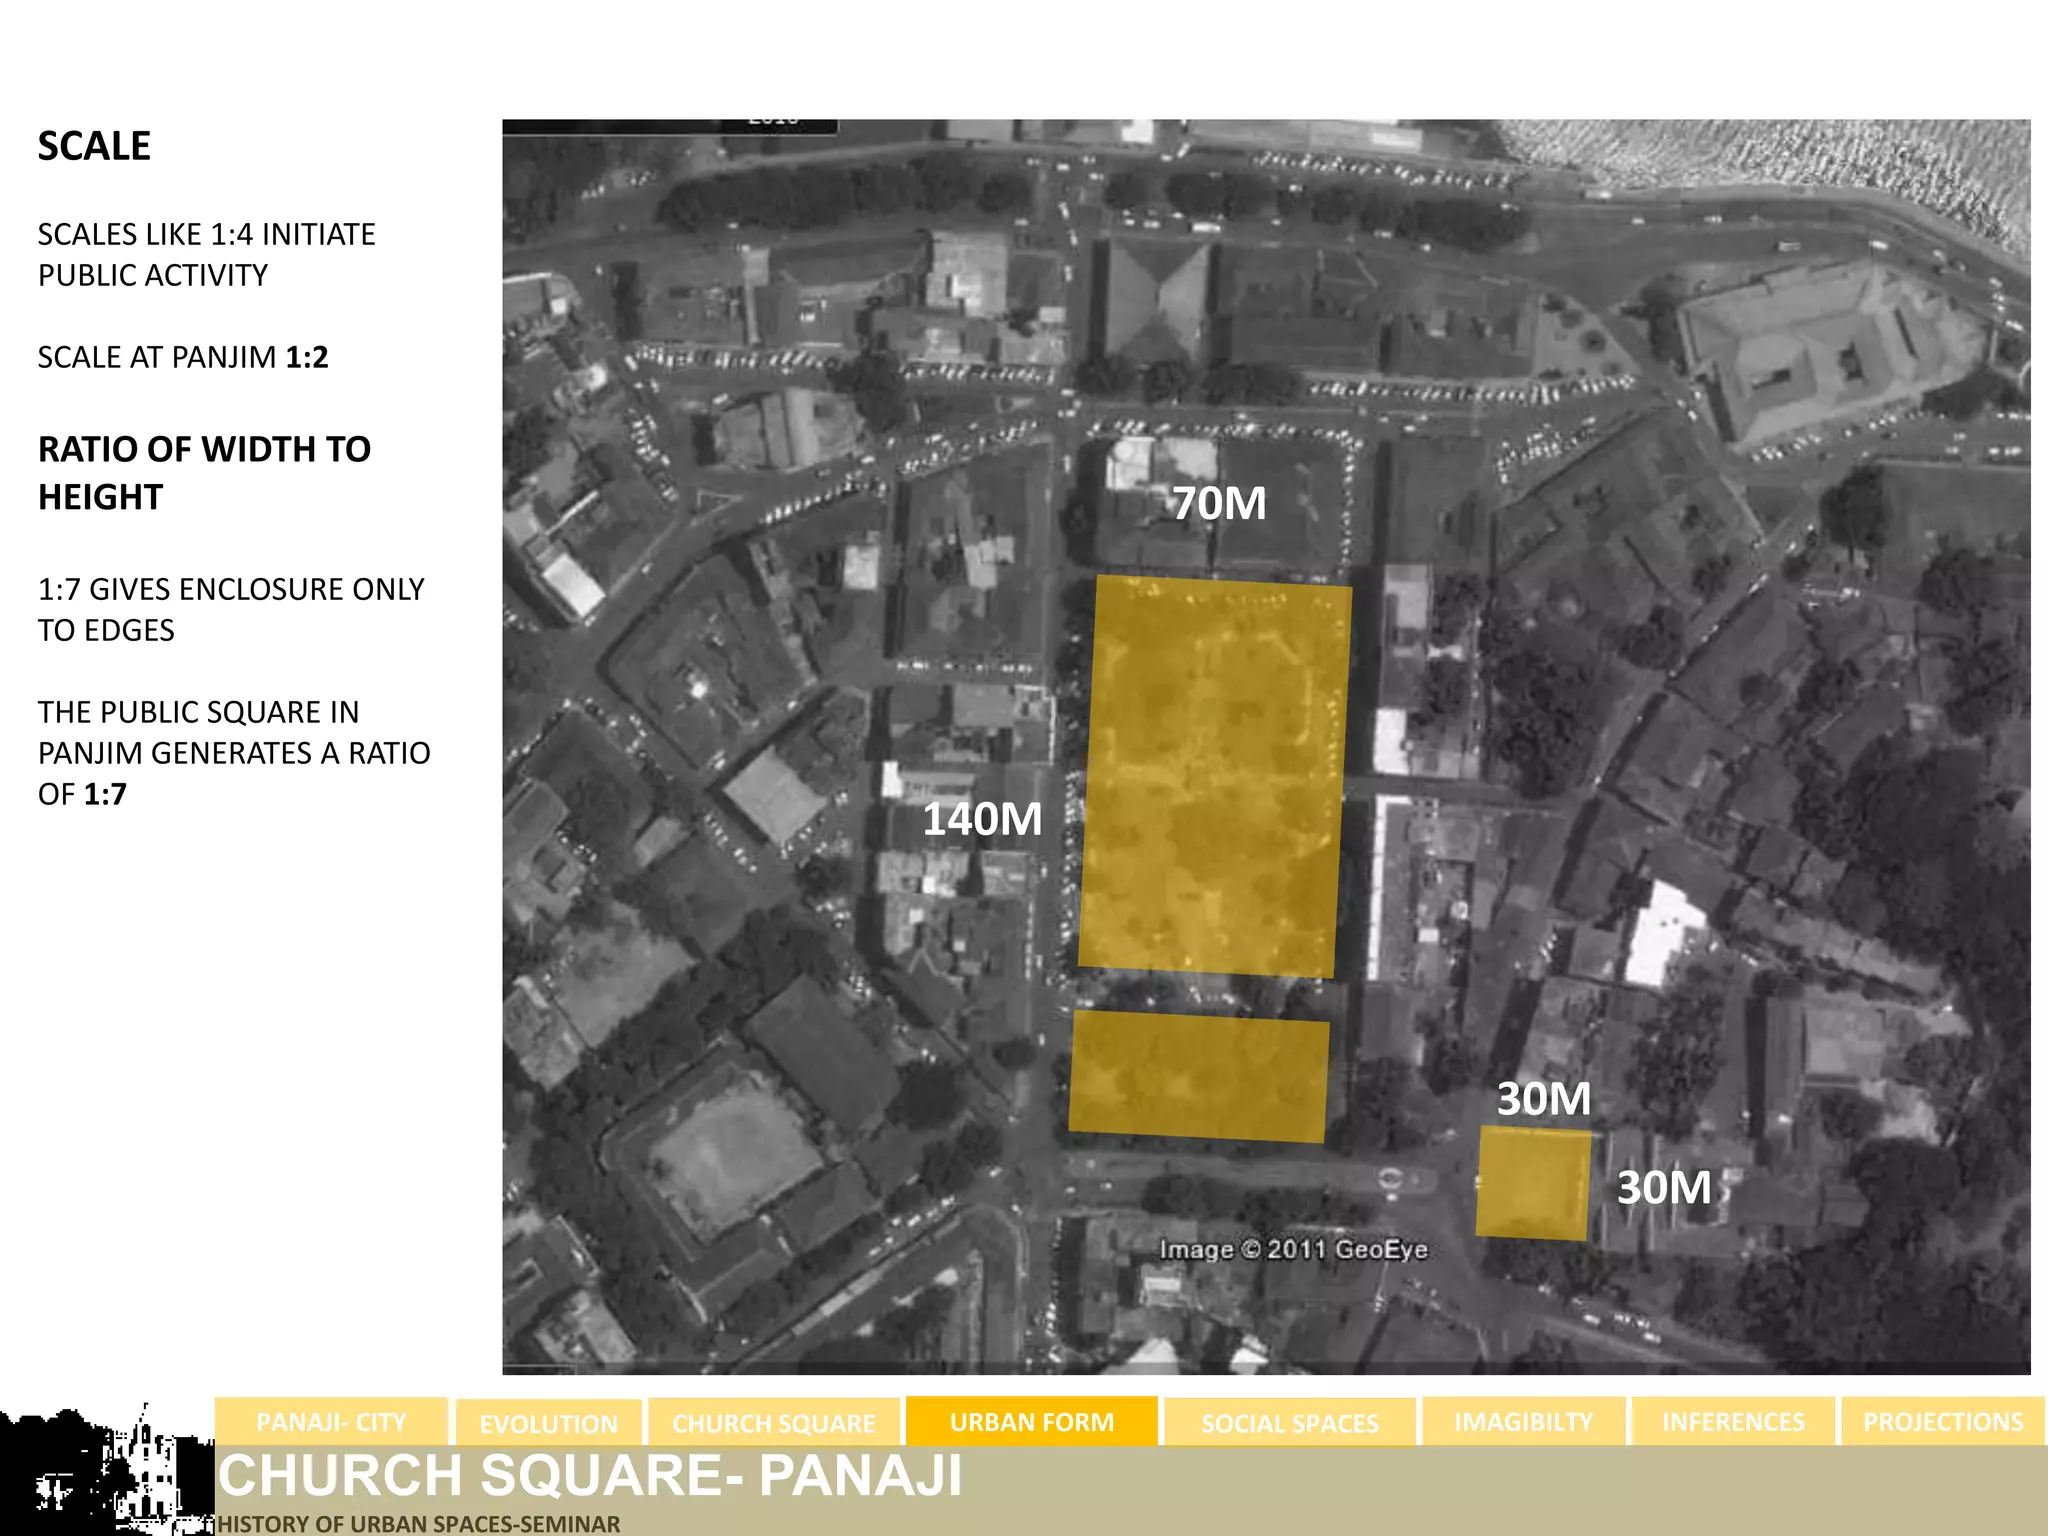
Task: Select the CHURCH SQUARE tab
Action: (774, 1422)
